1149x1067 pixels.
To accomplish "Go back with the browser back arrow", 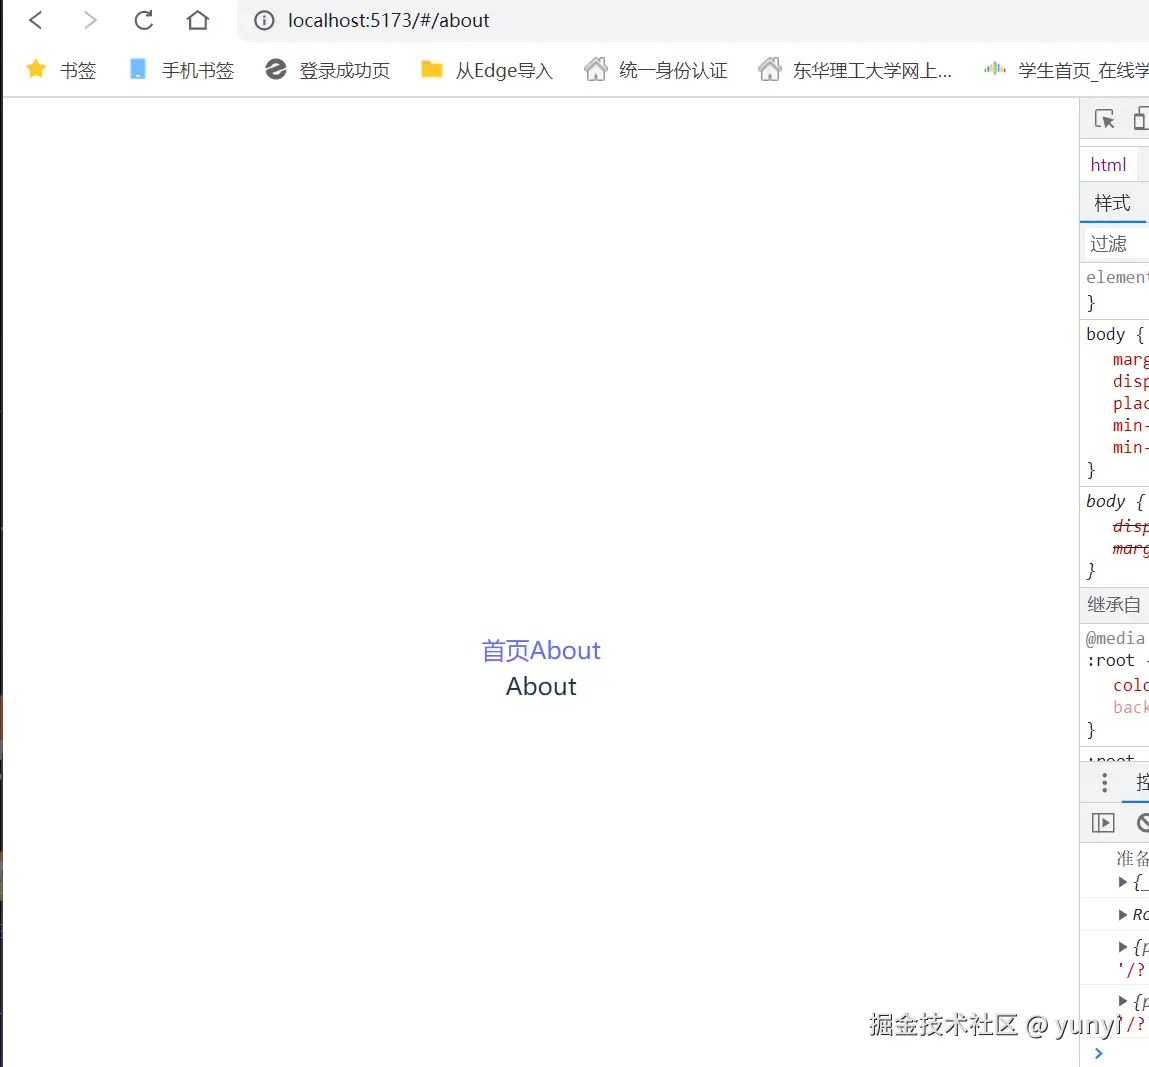I will [x=35, y=20].
